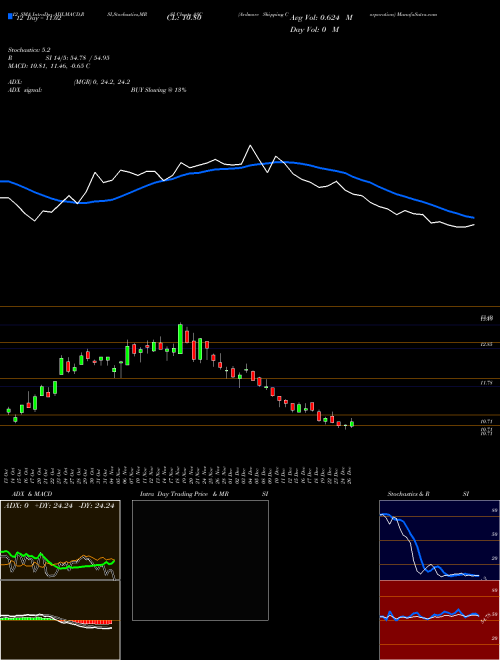The height and width of the screenshot is (660, 500).
Task: Click the 'ADX signal:' label
Action: click(24, 90)
